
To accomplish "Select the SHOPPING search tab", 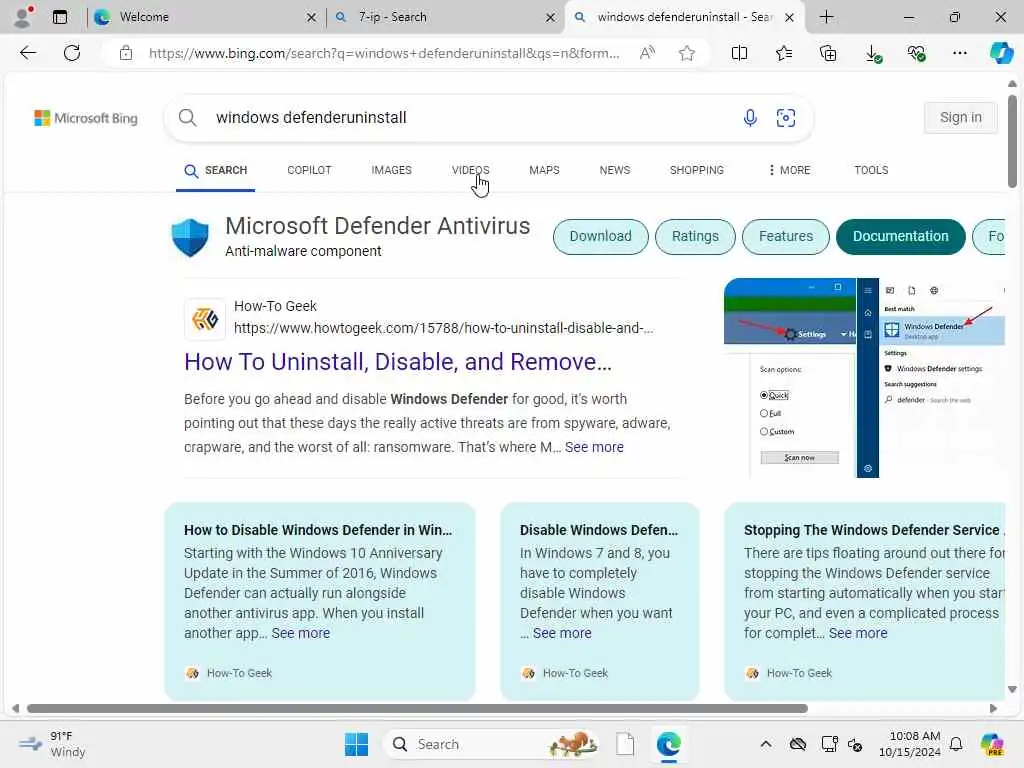I will click(696, 170).
